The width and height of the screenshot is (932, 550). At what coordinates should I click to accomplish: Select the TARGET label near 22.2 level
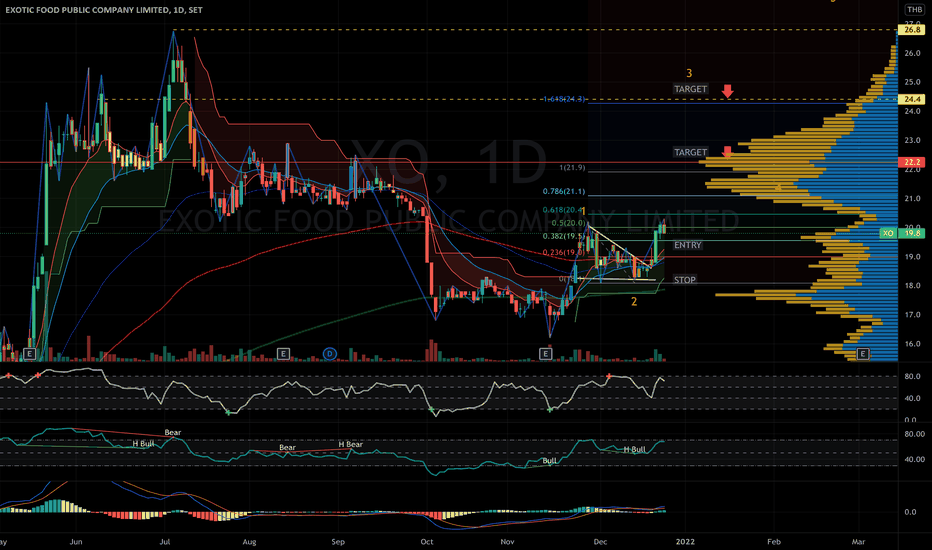point(690,152)
